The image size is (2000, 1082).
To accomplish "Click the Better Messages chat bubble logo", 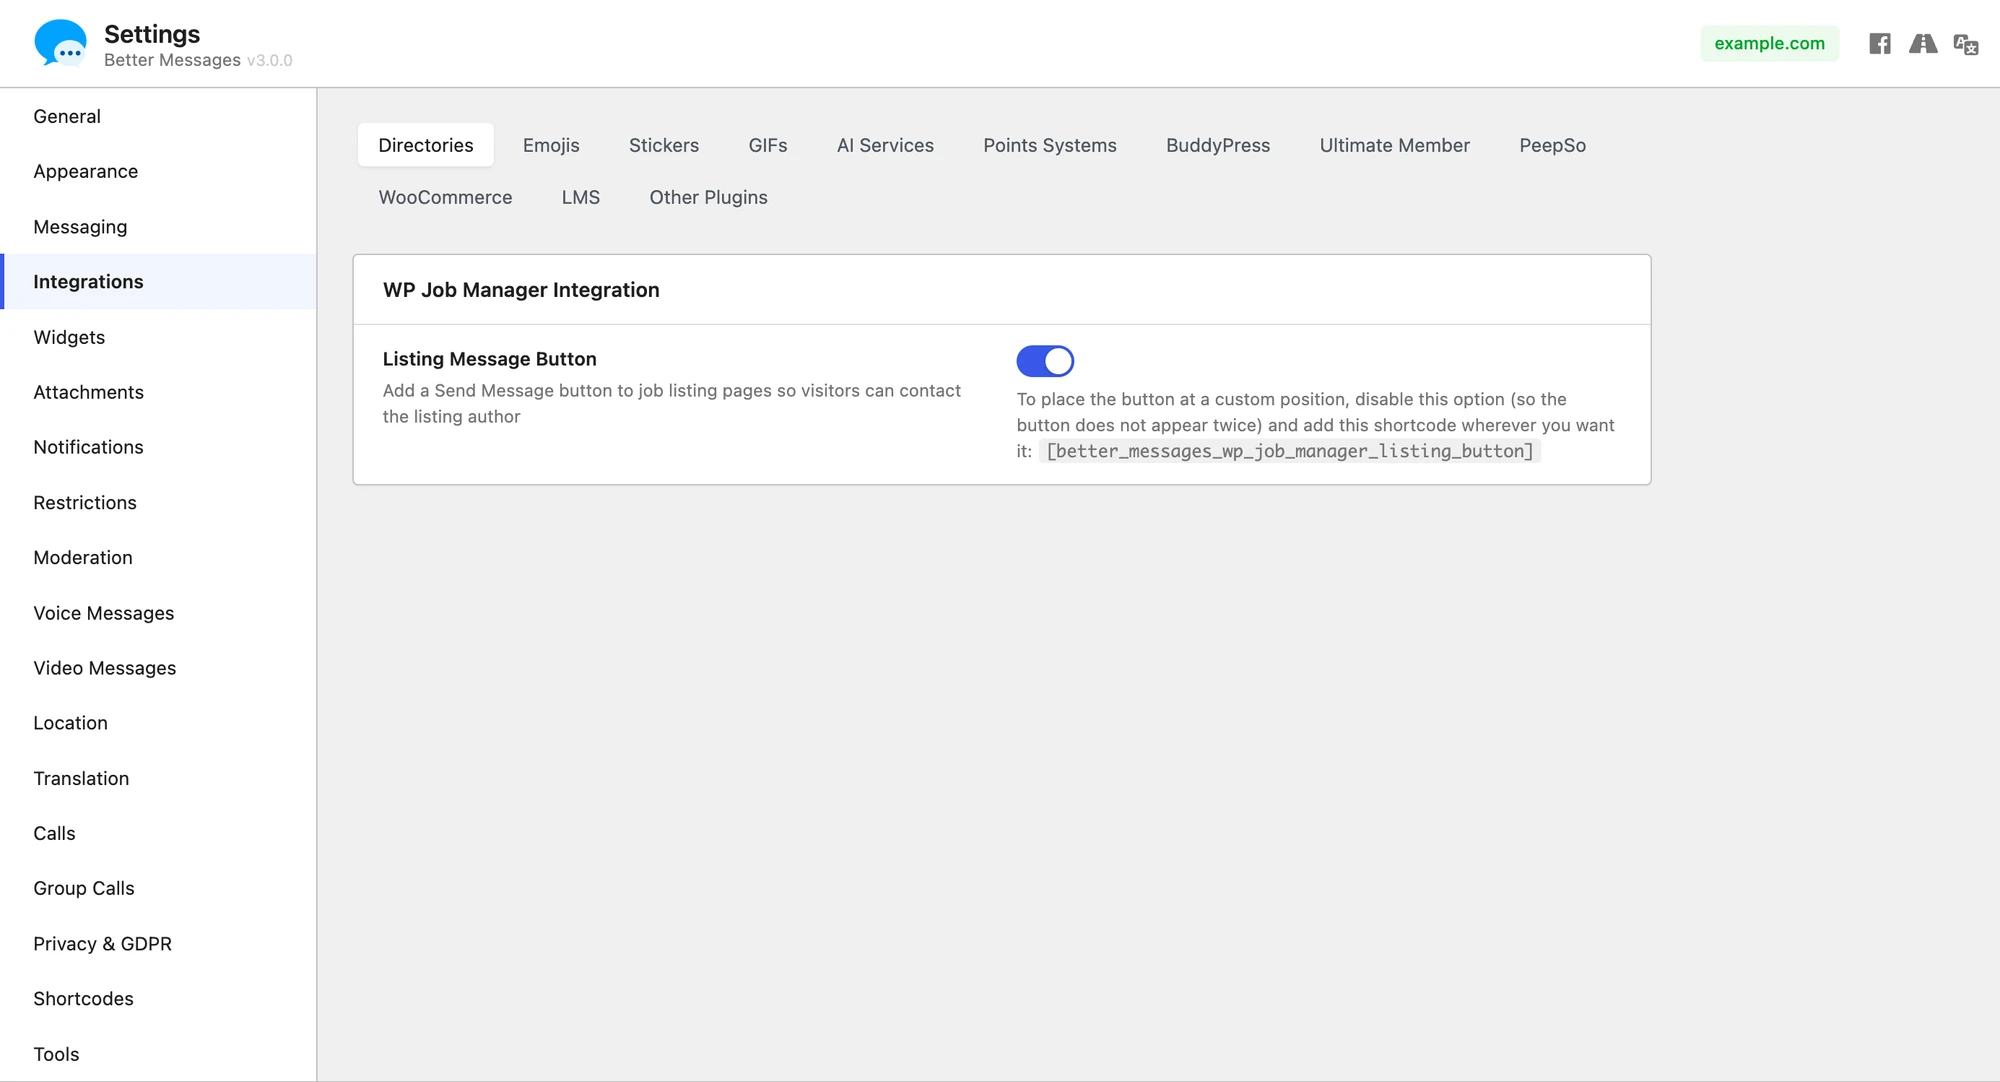I will point(60,43).
